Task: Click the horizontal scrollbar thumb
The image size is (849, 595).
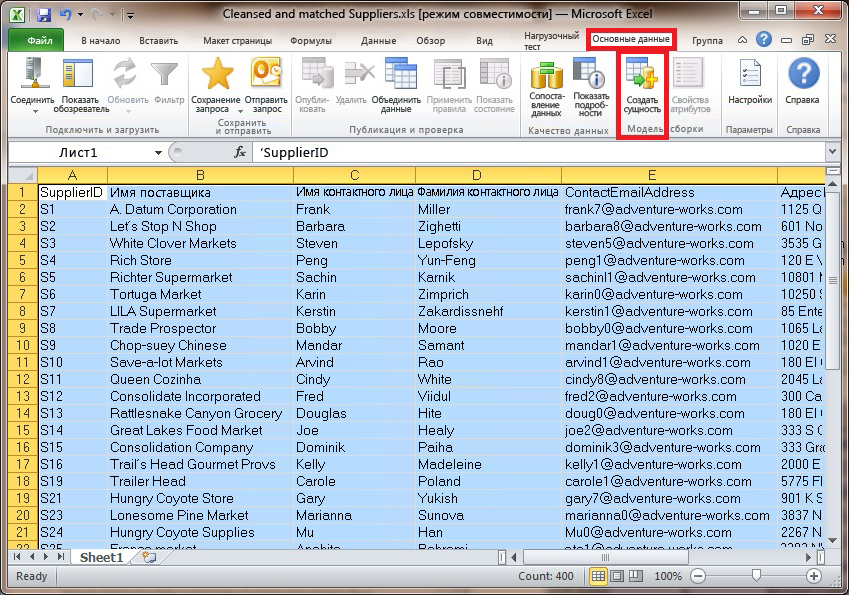Action: point(606,557)
